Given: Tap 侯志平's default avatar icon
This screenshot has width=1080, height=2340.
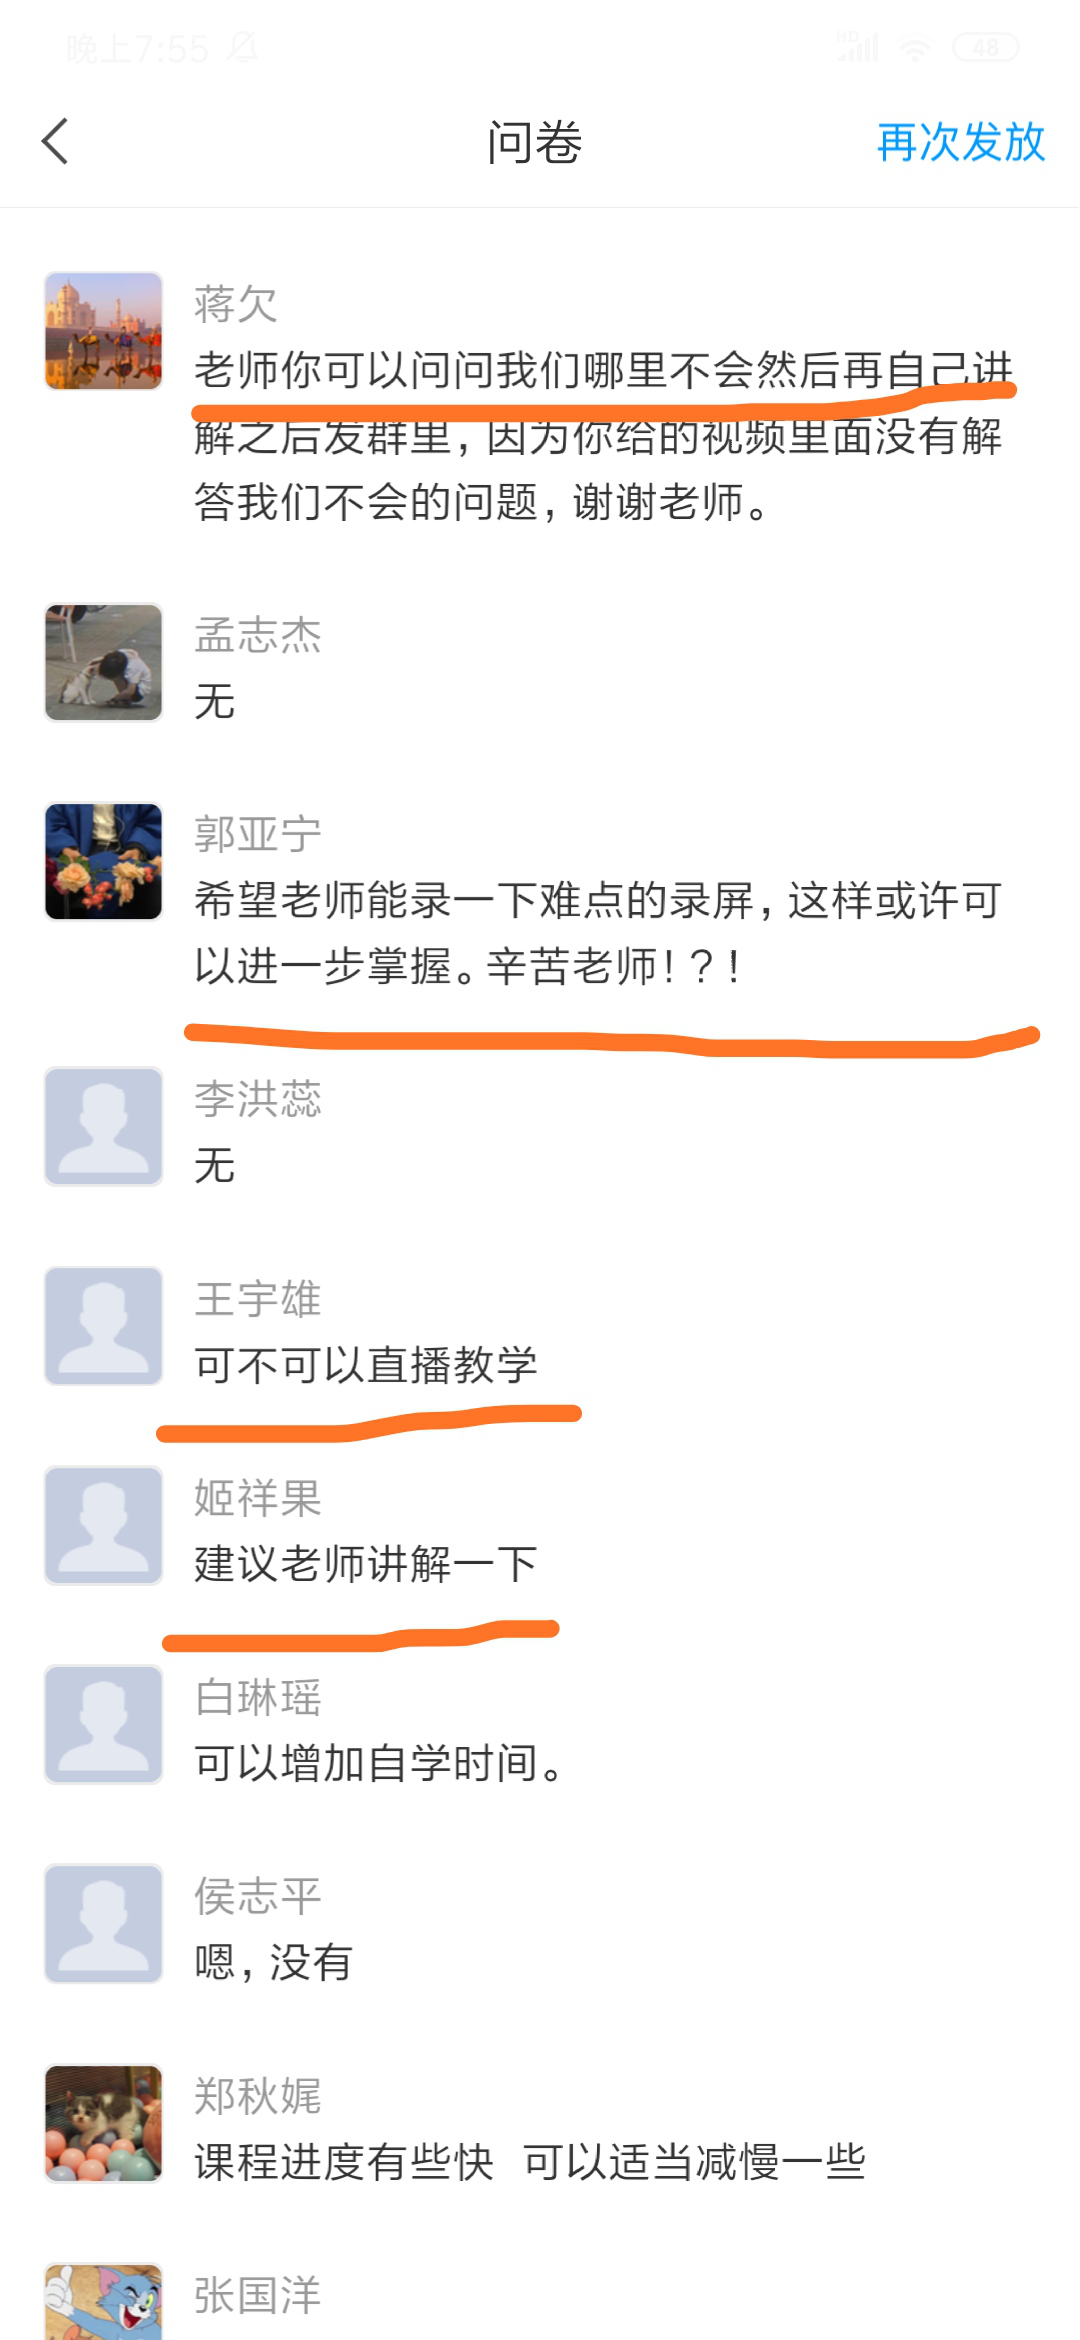Looking at the screenshot, I should 104,1923.
